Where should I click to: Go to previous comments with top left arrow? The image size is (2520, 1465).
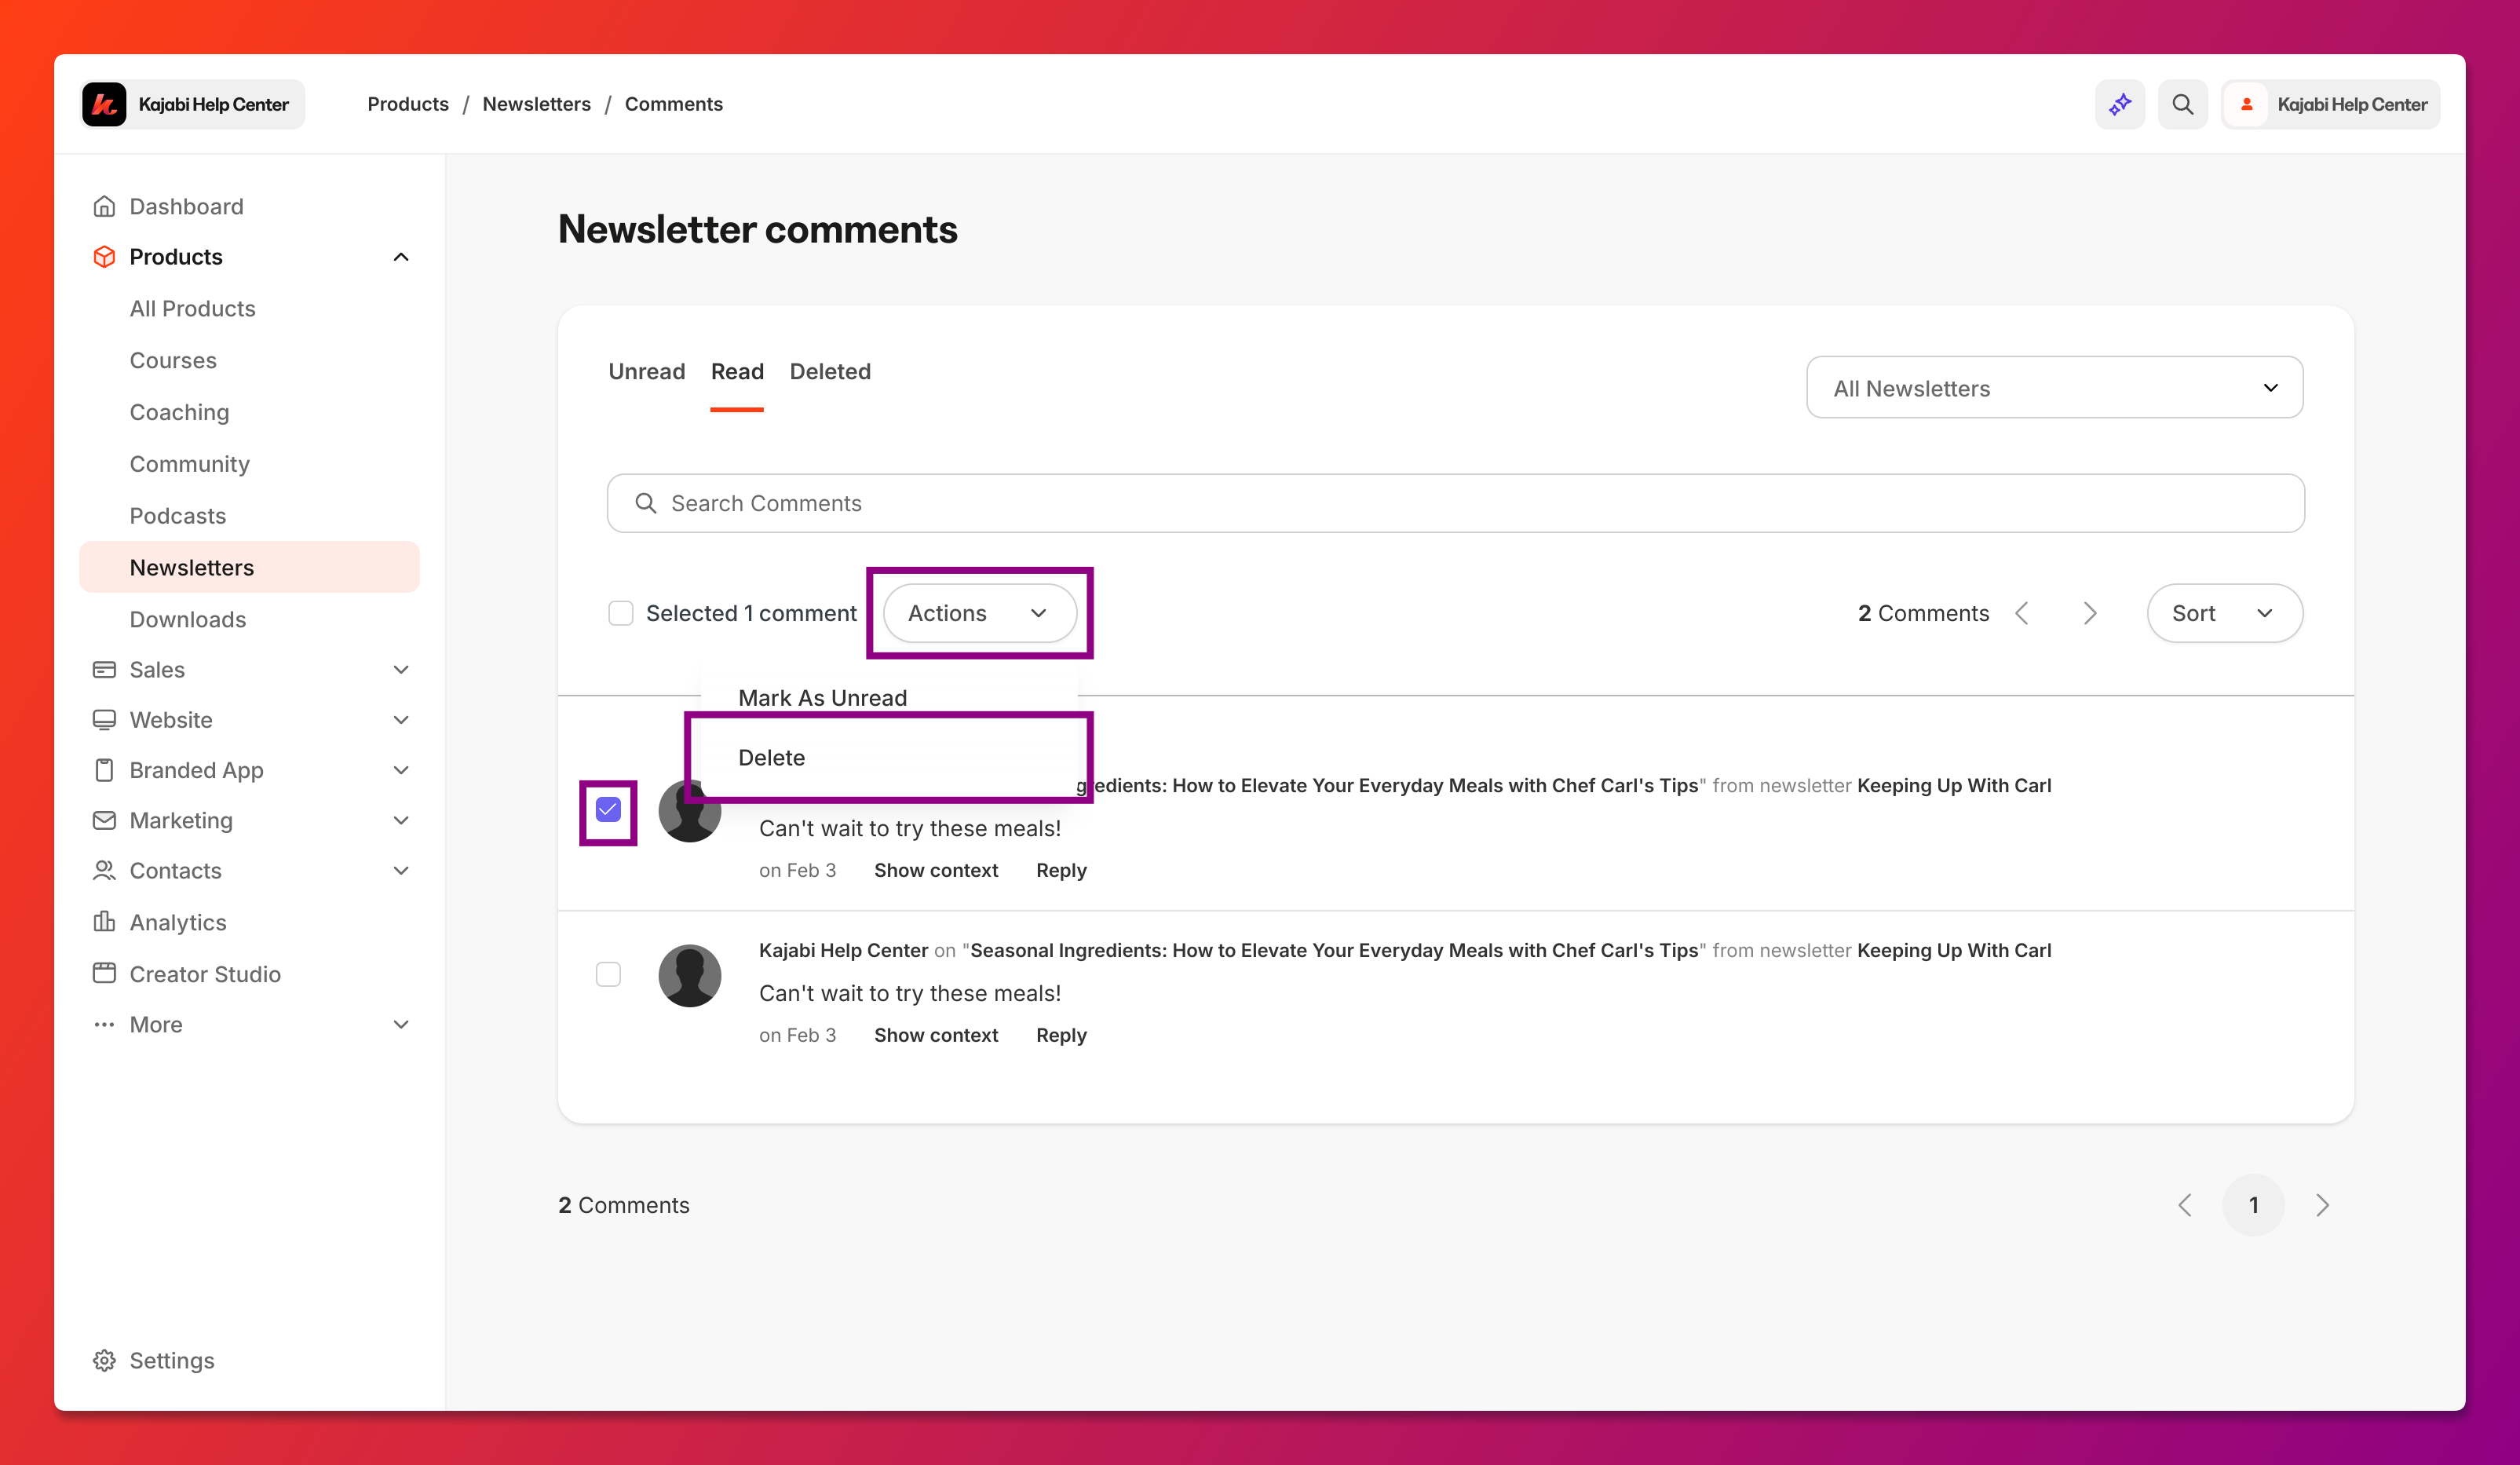tap(2022, 613)
